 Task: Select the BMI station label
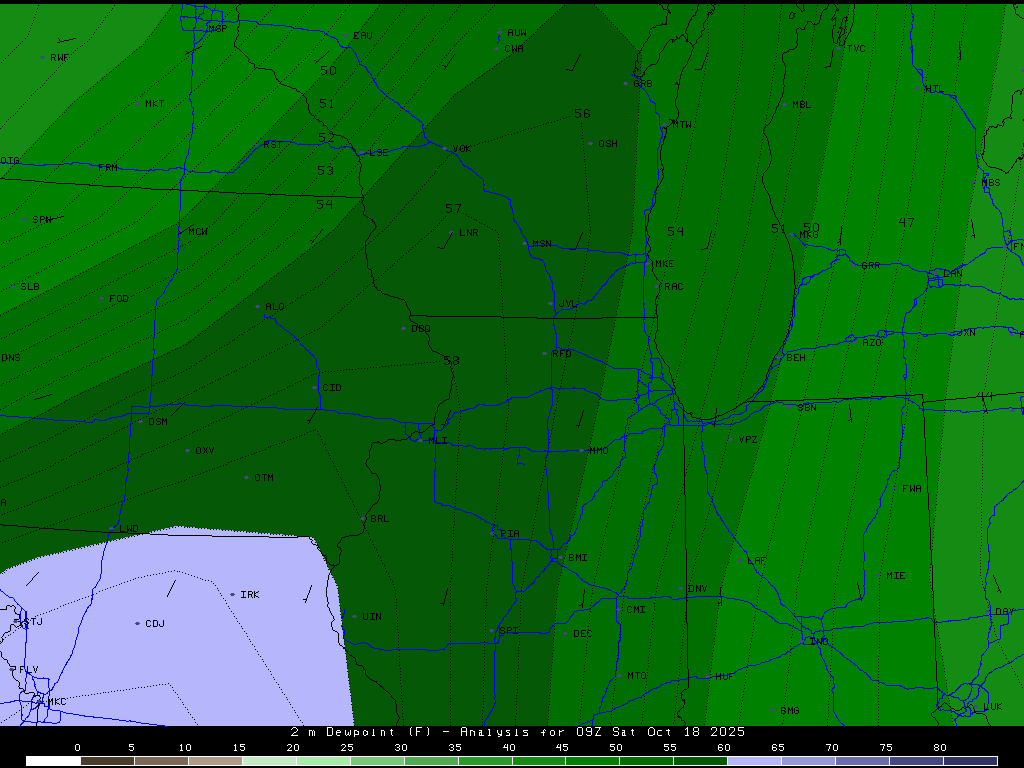577,558
